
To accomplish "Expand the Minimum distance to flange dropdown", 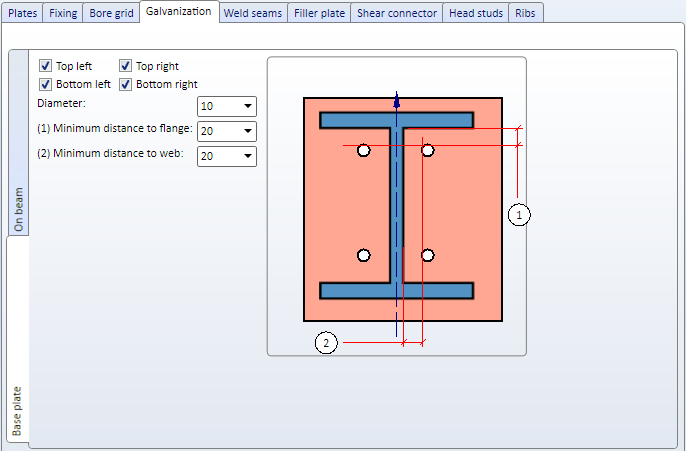I will [x=227, y=131].
